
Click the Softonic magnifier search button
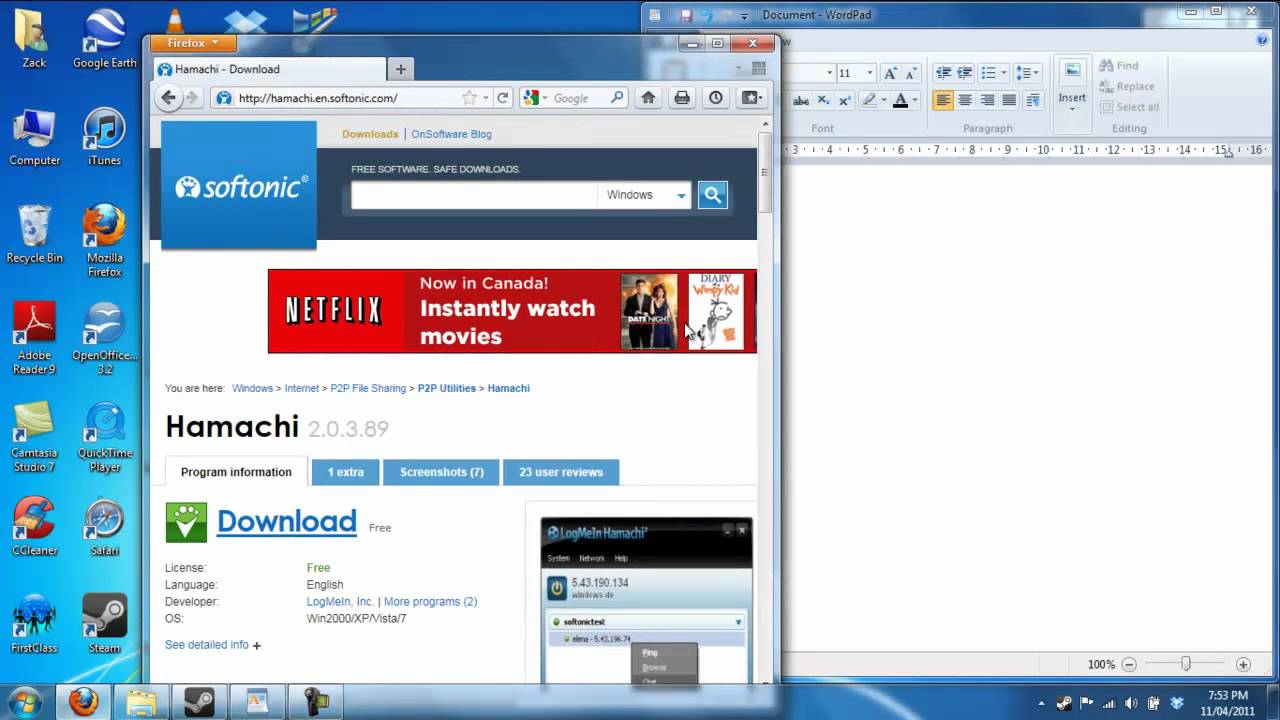pos(713,195)
